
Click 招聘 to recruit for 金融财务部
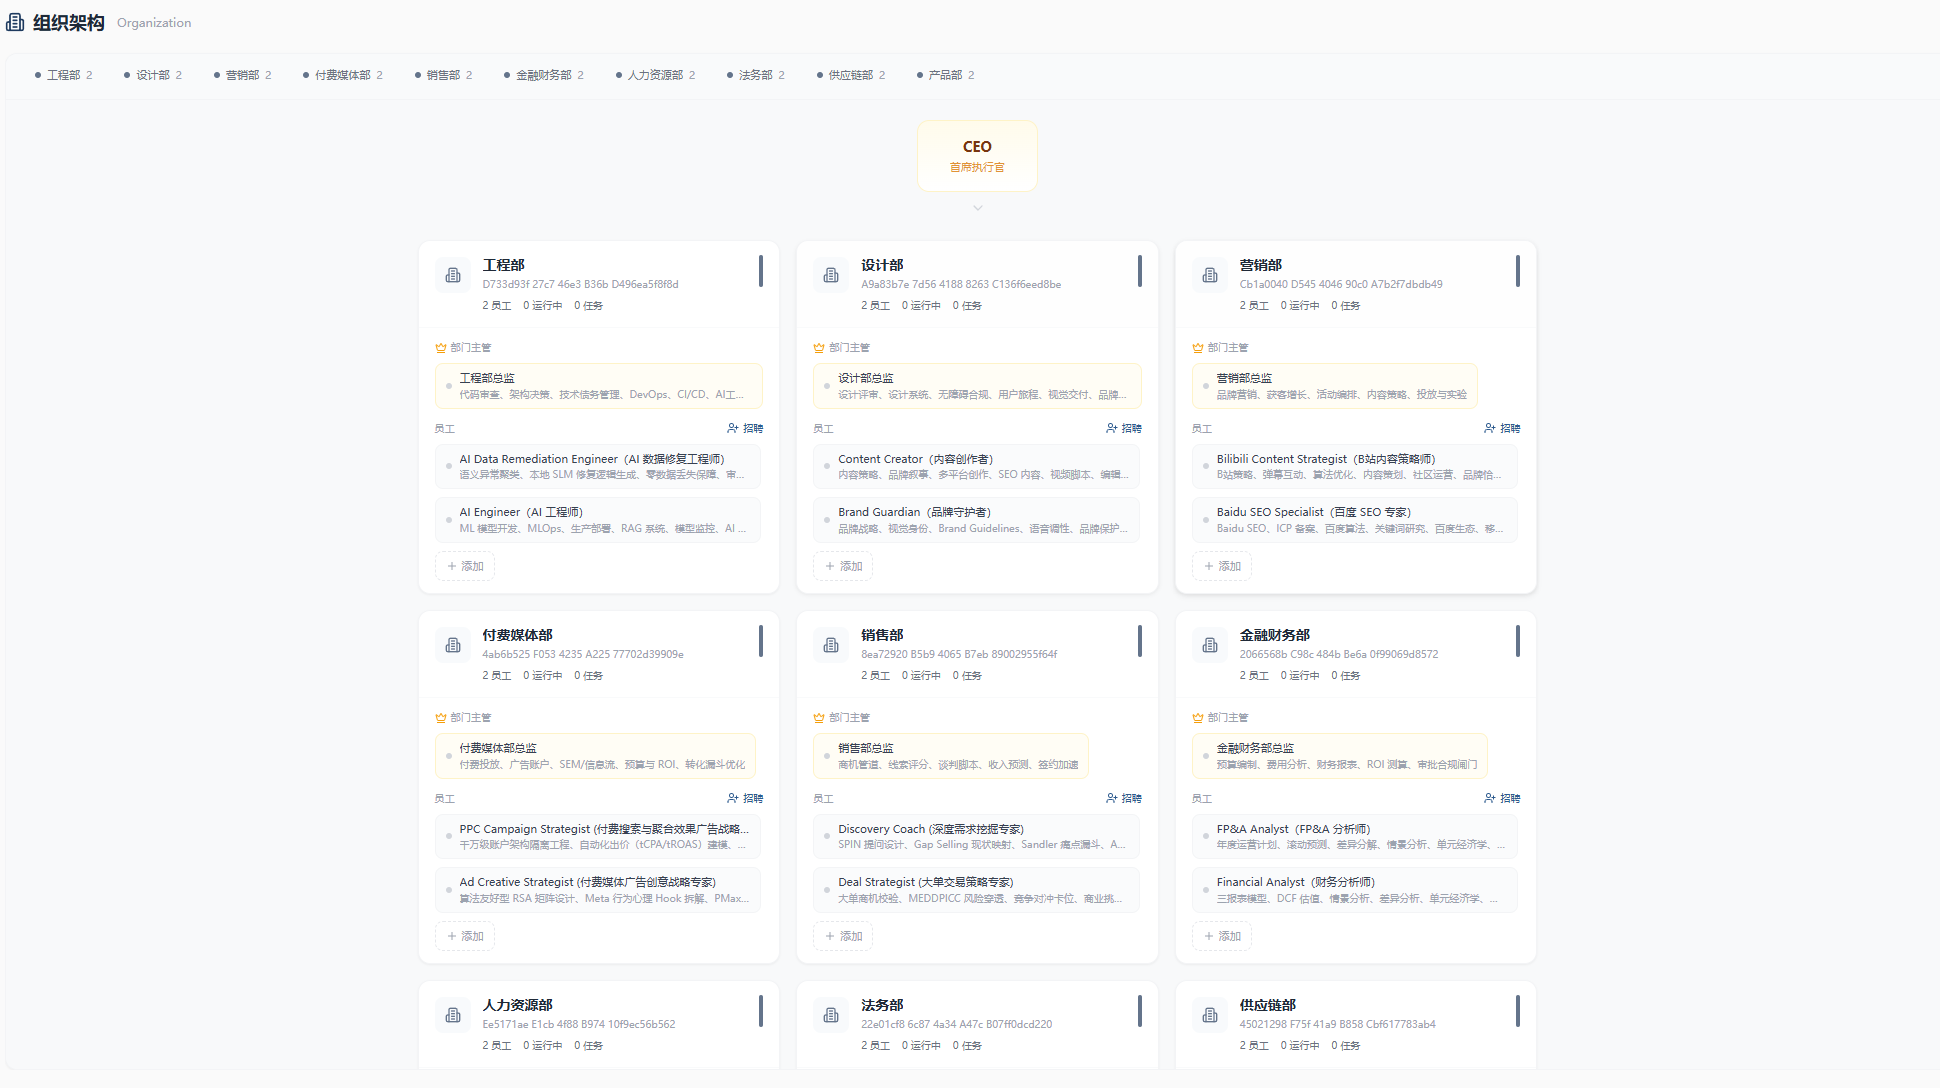(1502, 798)
